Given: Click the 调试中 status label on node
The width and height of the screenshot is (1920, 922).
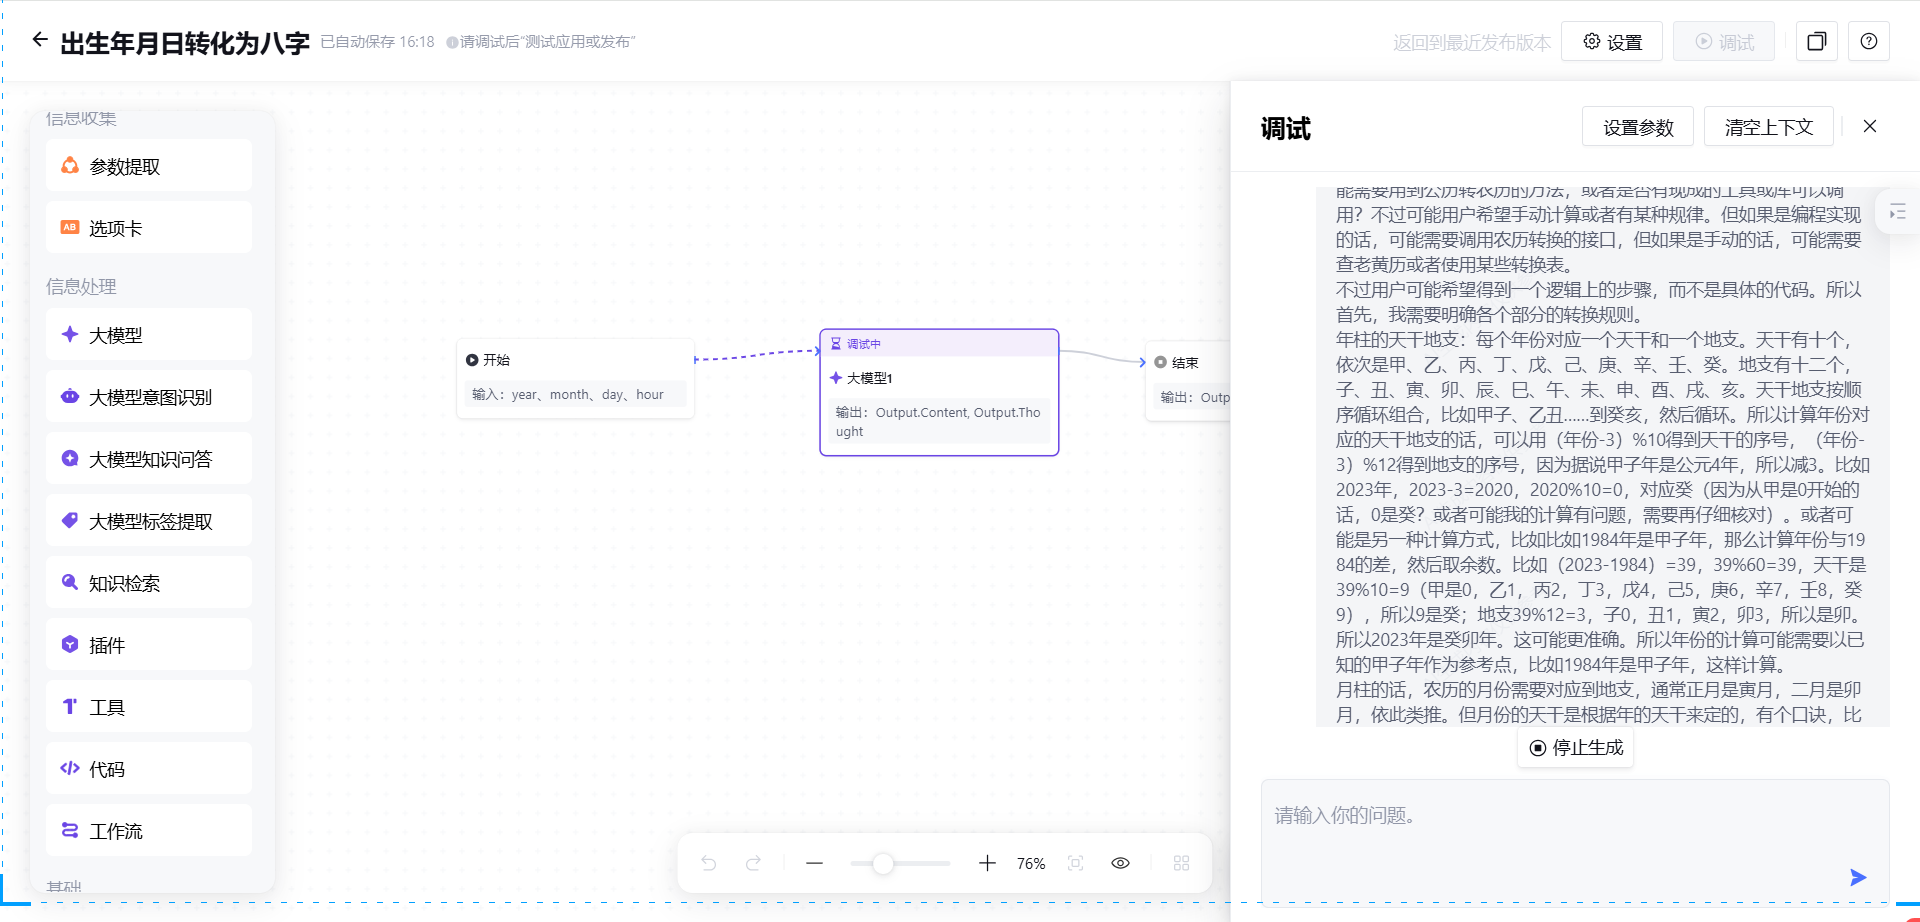Looking at the screenshot, I should pos(864,344).
